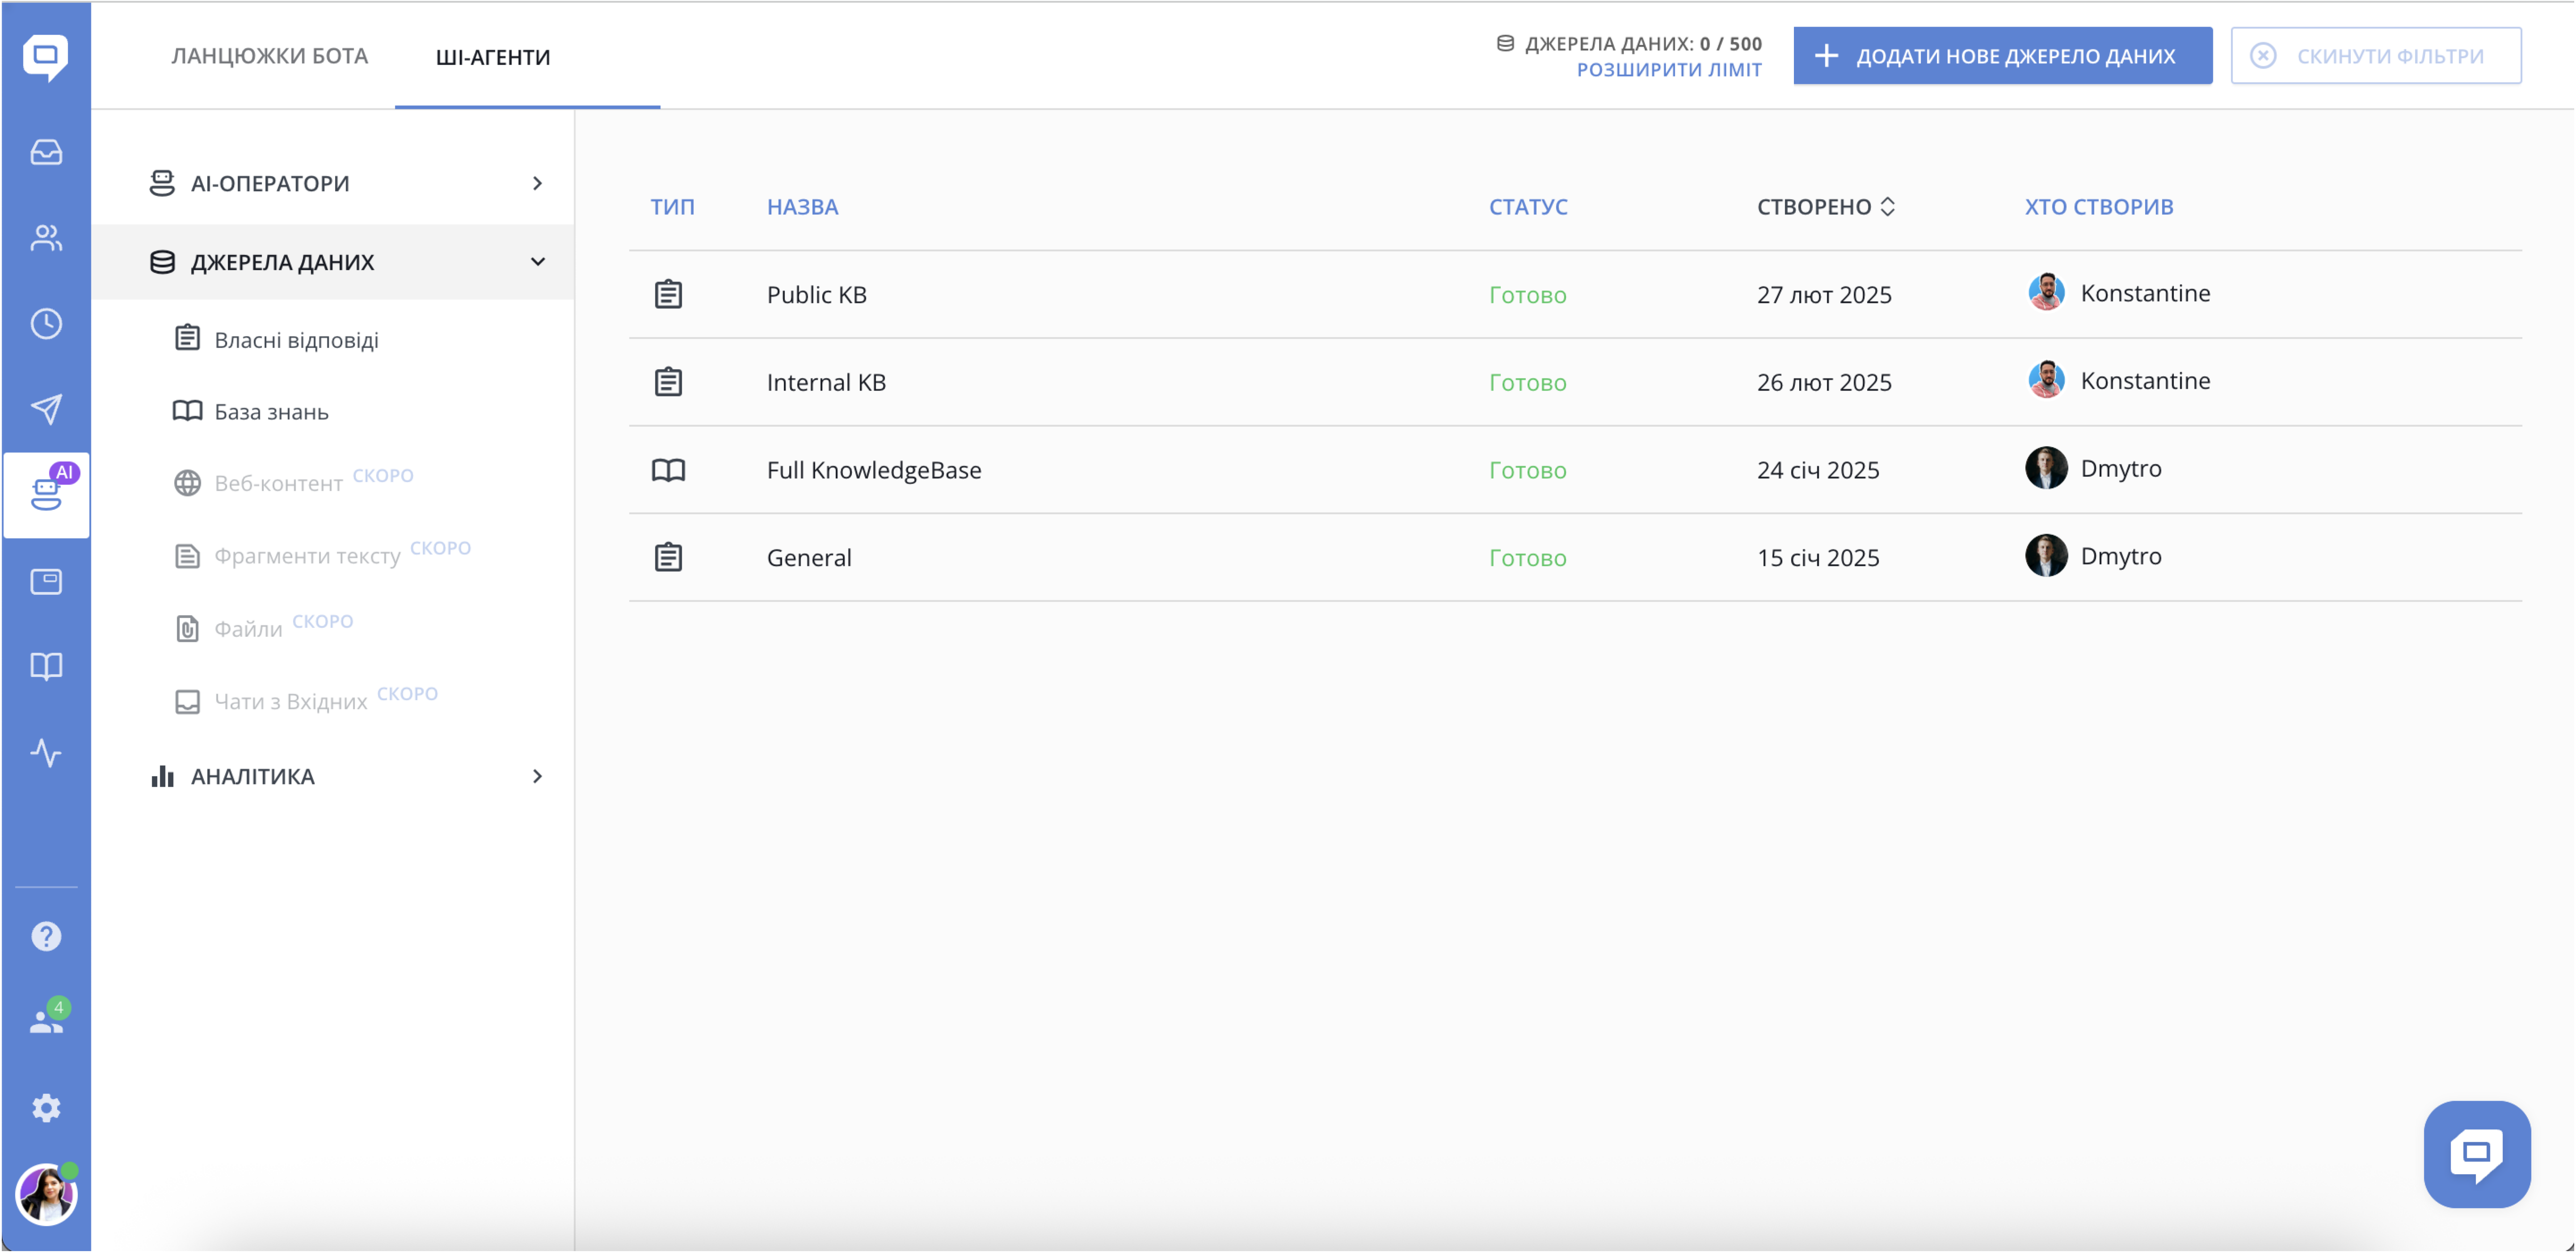This screenshot has height=1252, width=2576.
Task: Filter by Тип column header
Action: point(672,207)
